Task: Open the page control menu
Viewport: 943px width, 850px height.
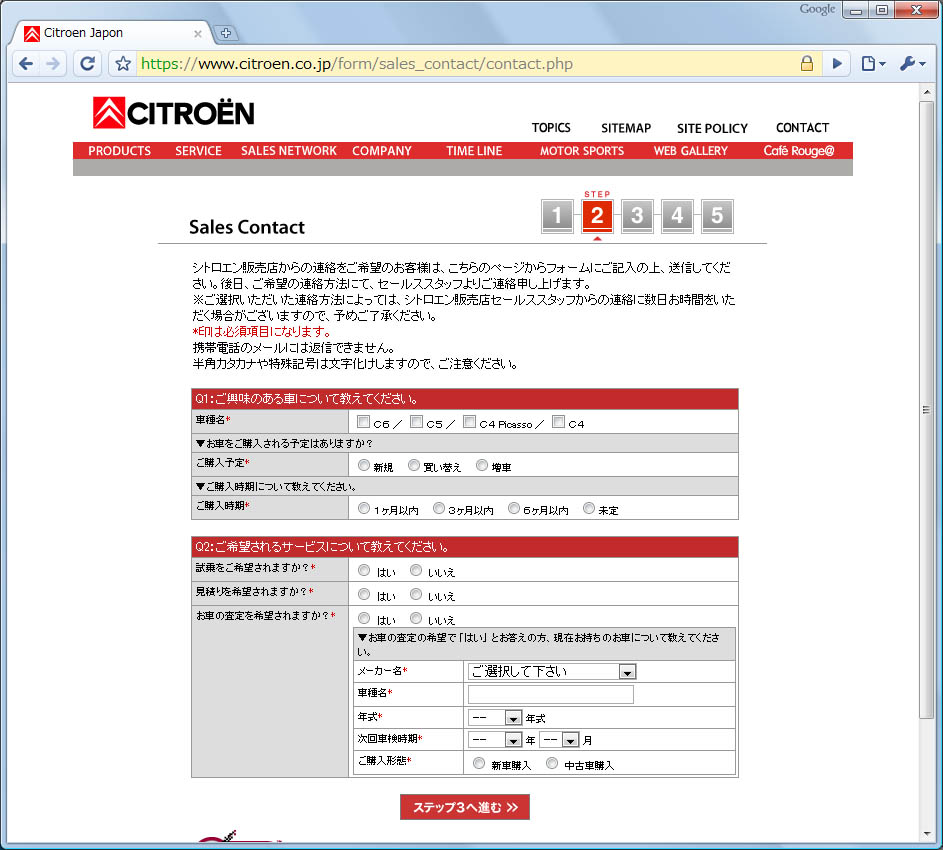Action: click(x=873, y=63)
